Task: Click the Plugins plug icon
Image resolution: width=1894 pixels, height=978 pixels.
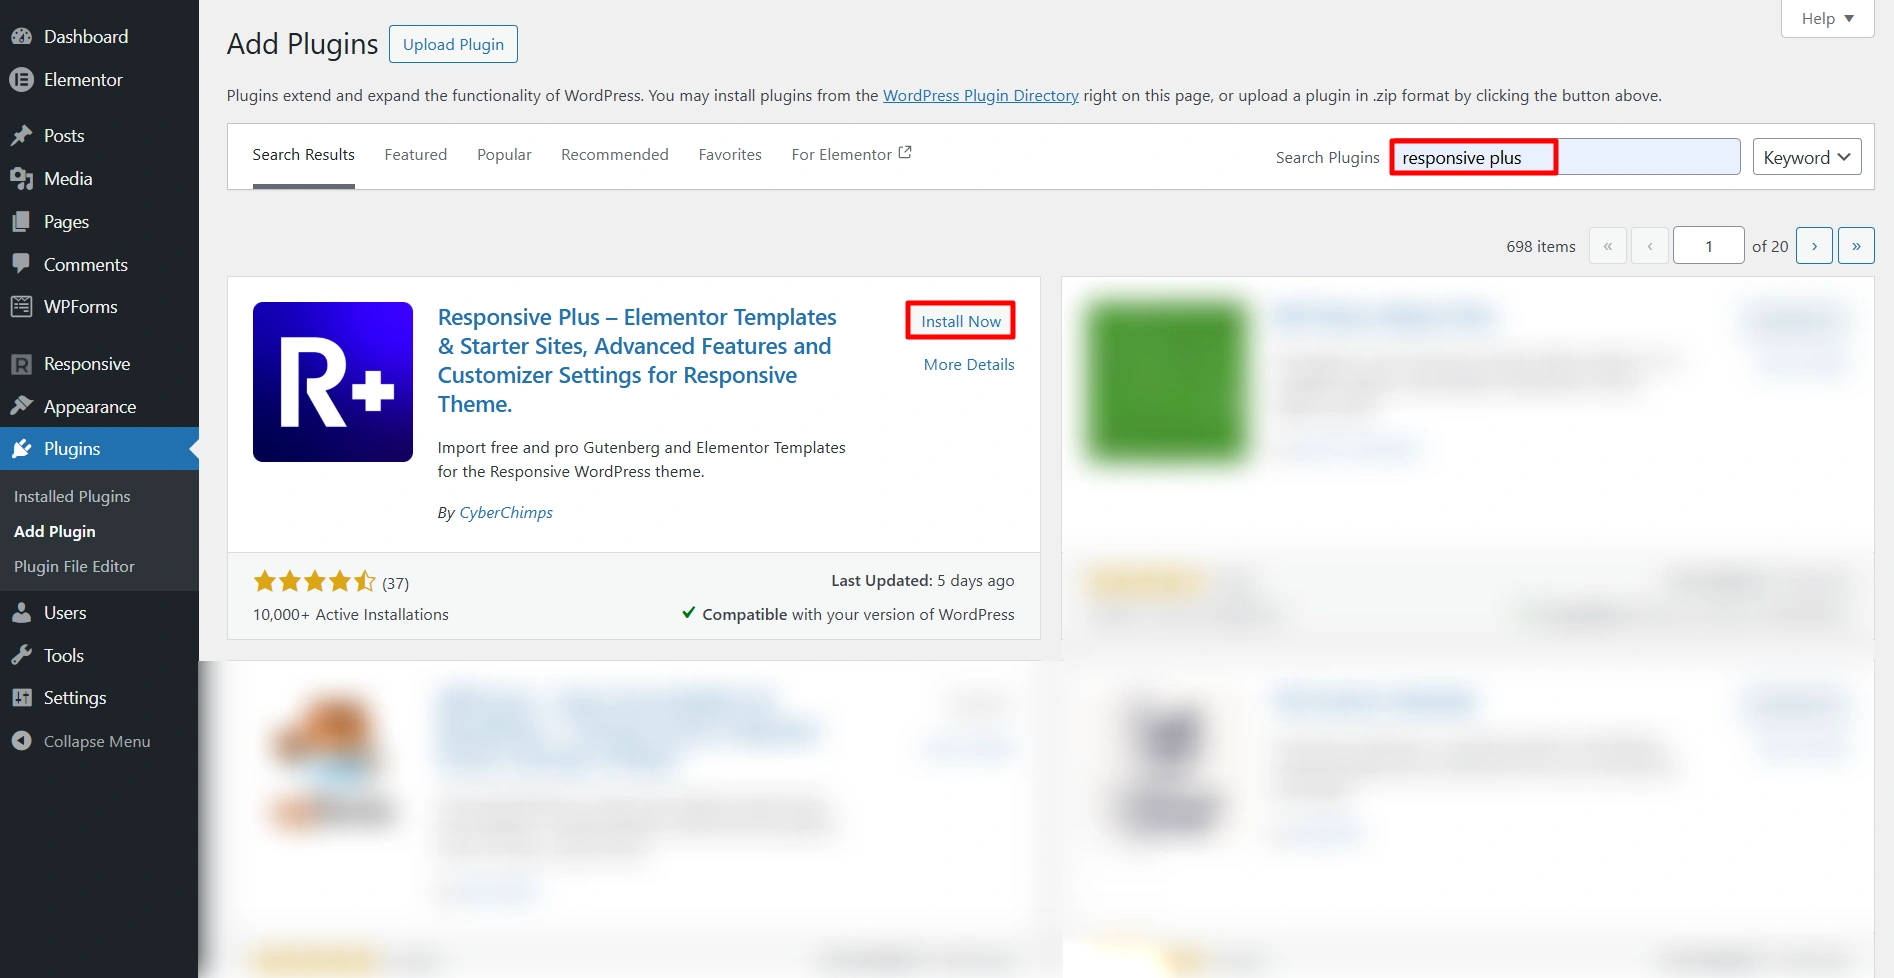Action: coord(22,449)
